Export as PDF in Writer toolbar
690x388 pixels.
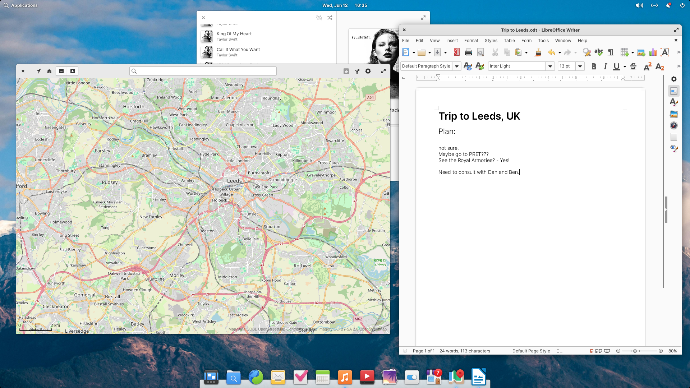tap(457, 52)
